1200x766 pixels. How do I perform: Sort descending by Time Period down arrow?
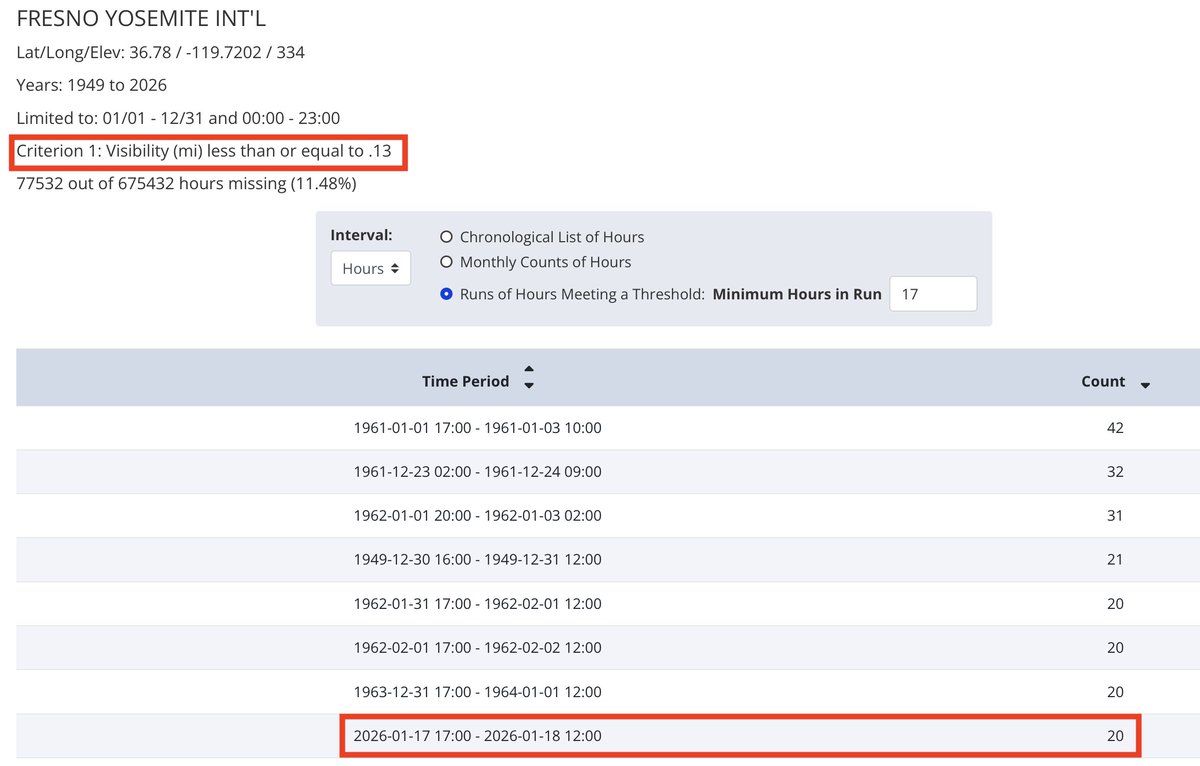tap(529, 386)
